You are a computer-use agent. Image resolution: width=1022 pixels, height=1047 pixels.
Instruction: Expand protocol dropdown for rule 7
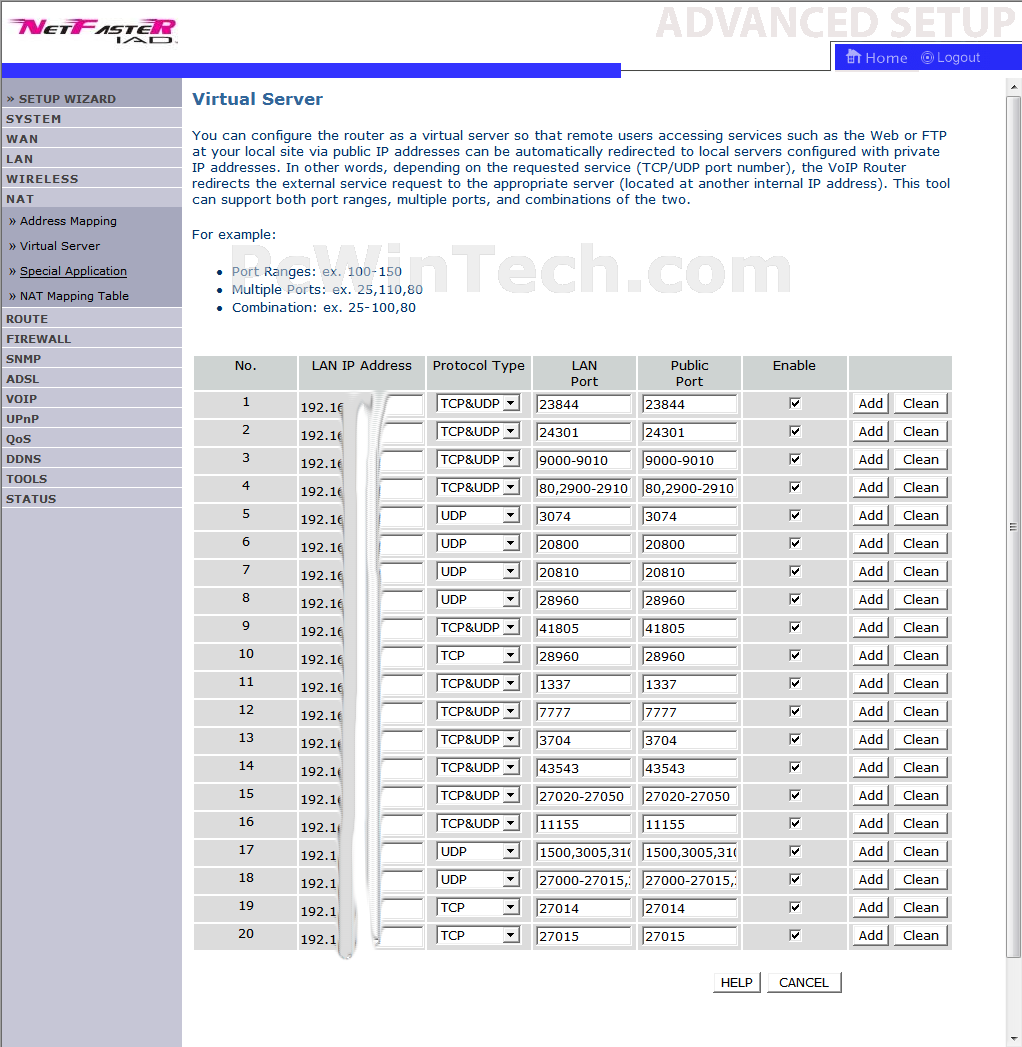[478, 572]
